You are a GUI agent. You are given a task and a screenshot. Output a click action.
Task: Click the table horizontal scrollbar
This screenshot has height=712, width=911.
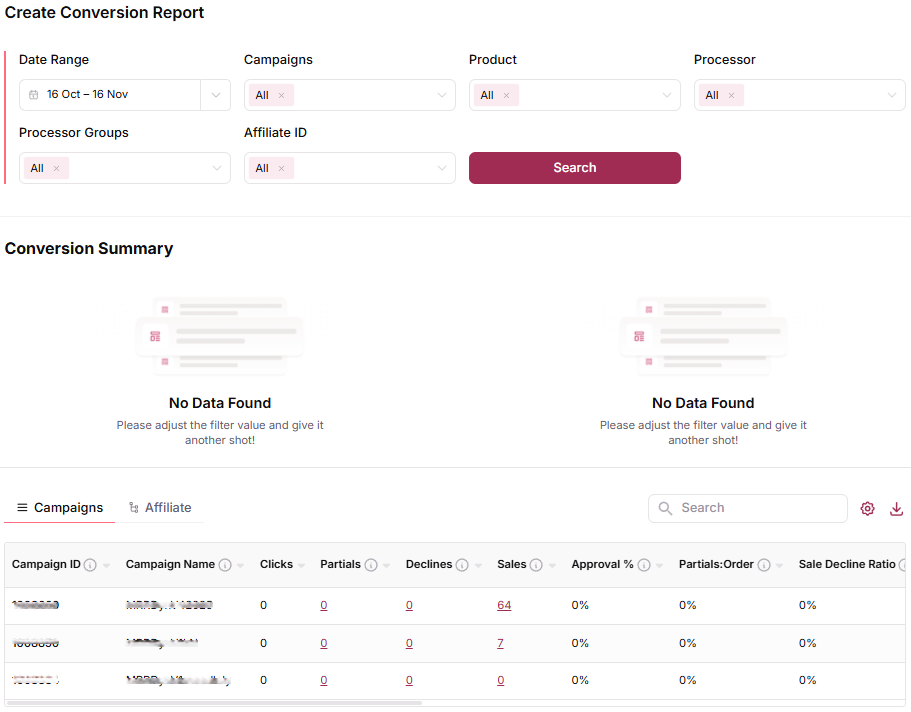(214, 703)
